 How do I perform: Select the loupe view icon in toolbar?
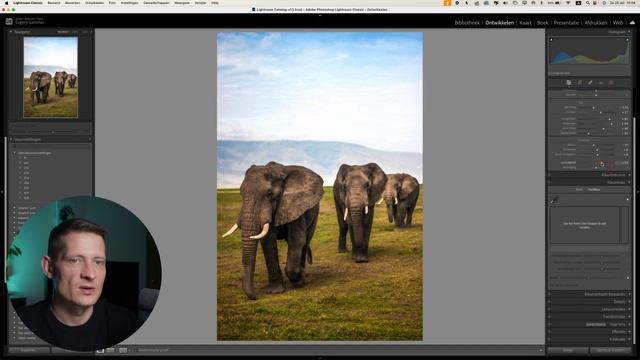pyautogui.click(x=100, y=350)
